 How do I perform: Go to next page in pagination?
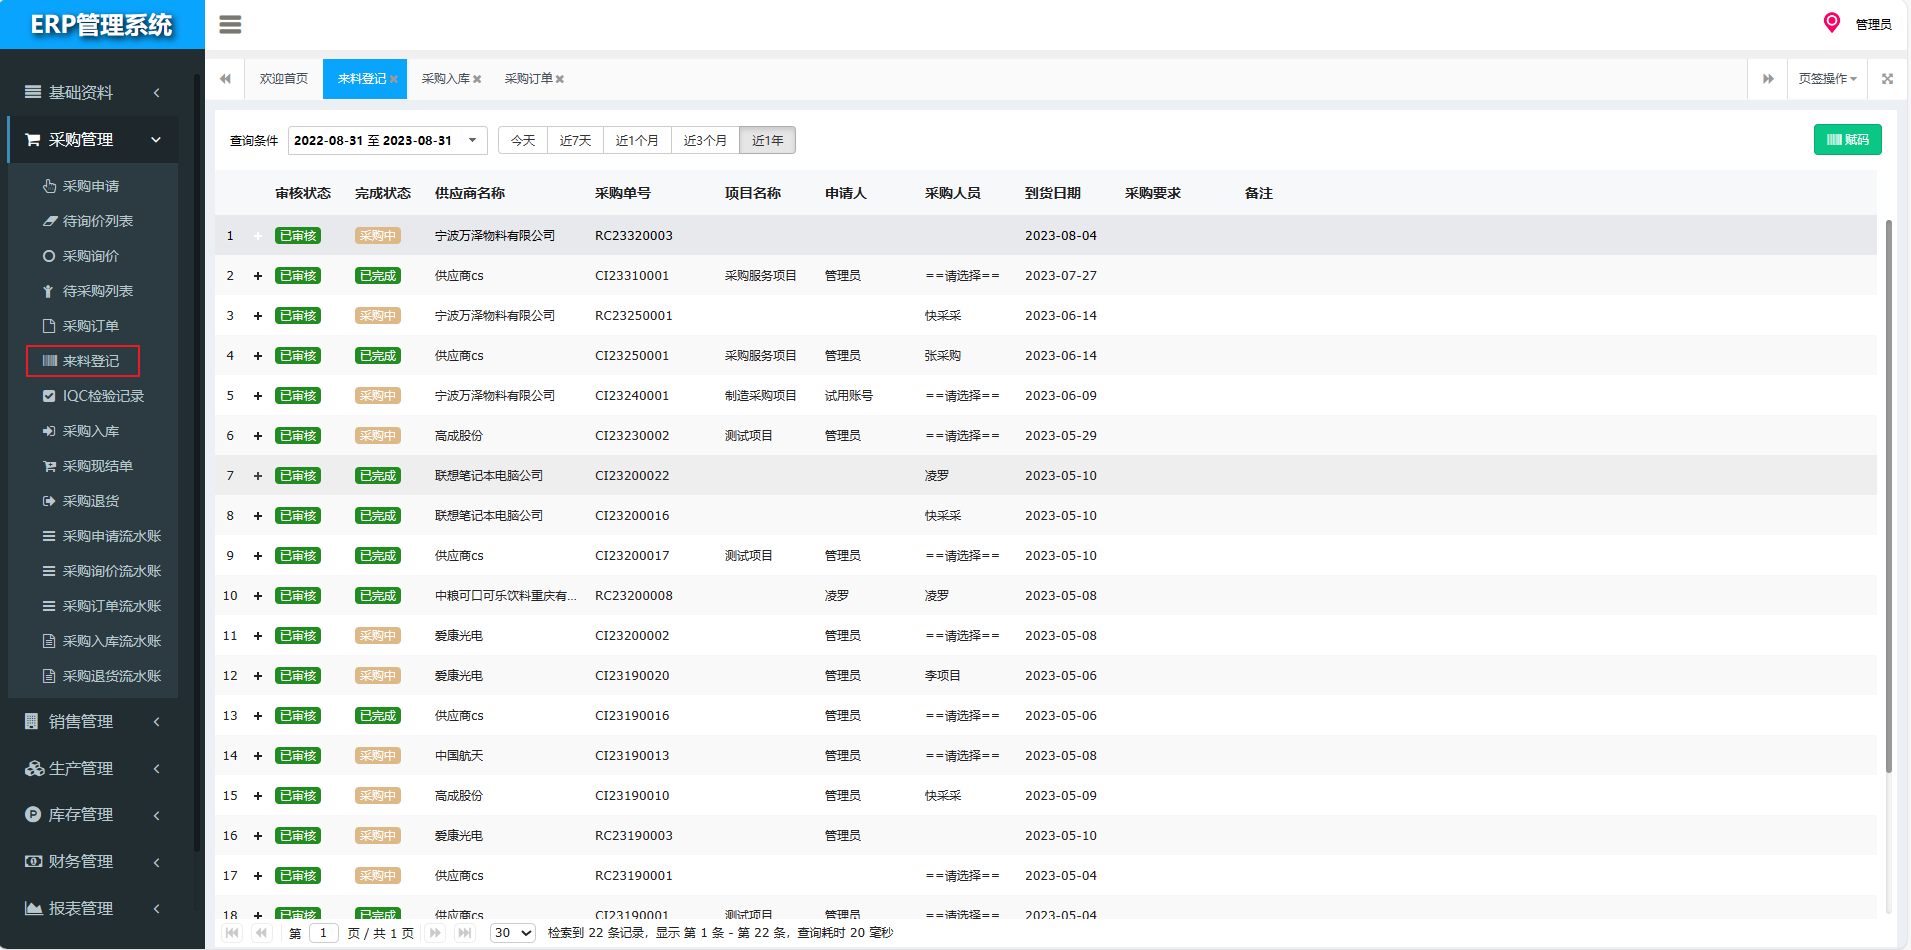pos(435,933)
